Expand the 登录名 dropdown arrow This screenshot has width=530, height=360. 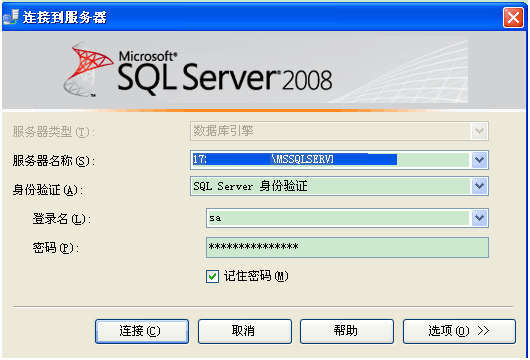coord(479,218)
